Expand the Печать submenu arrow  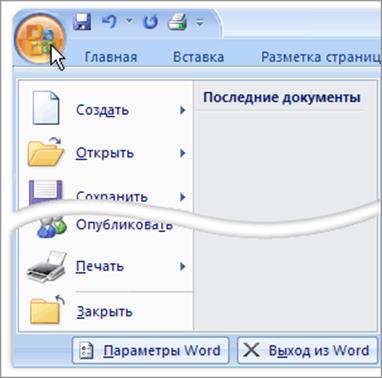[182, 266]
